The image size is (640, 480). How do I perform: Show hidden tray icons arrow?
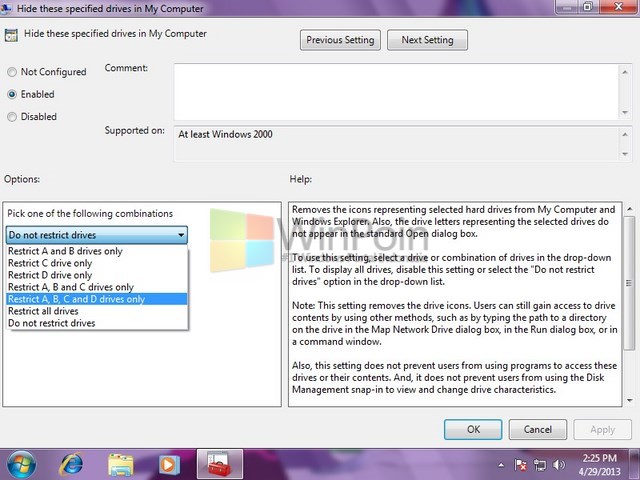pyautogui.click(x=501, y=465)
